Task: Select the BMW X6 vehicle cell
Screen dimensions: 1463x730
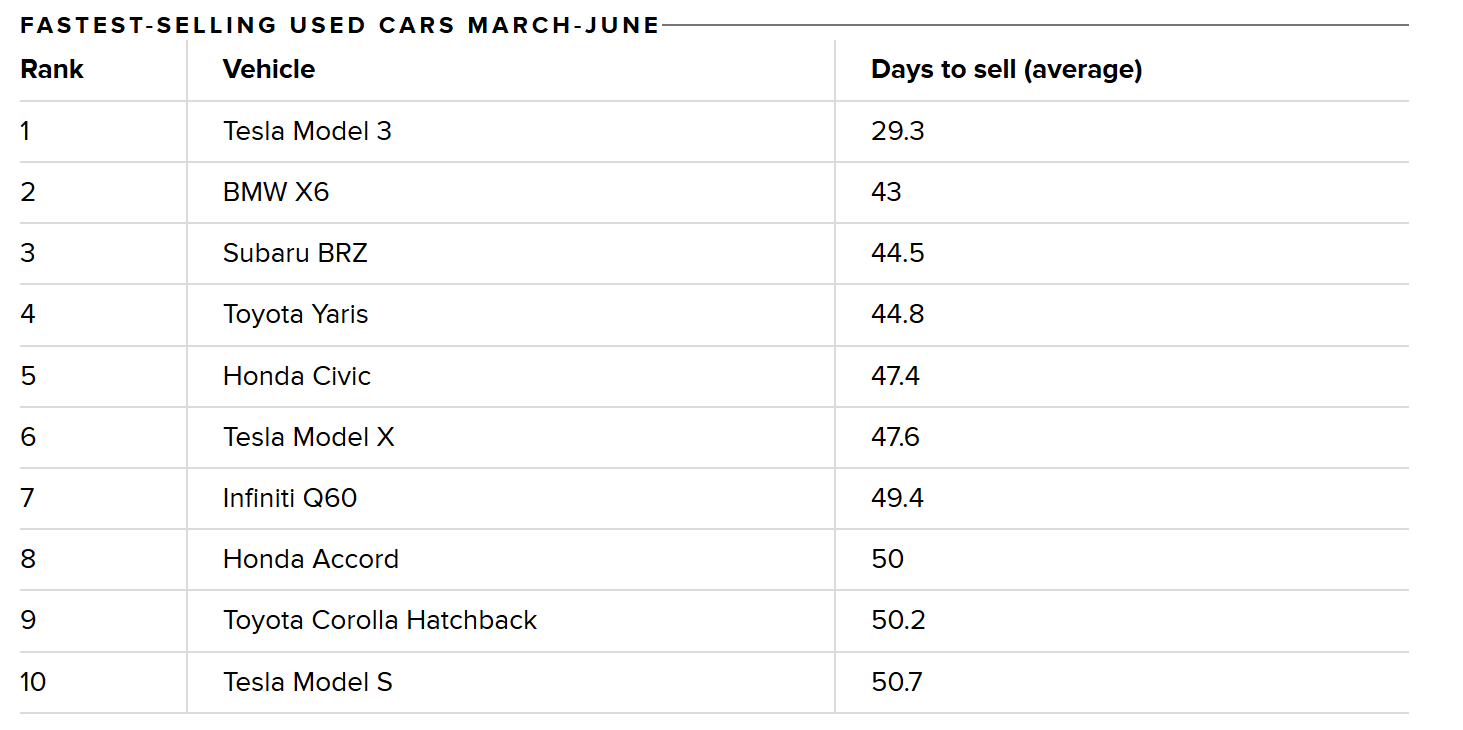Action: (x=276, y=192)
